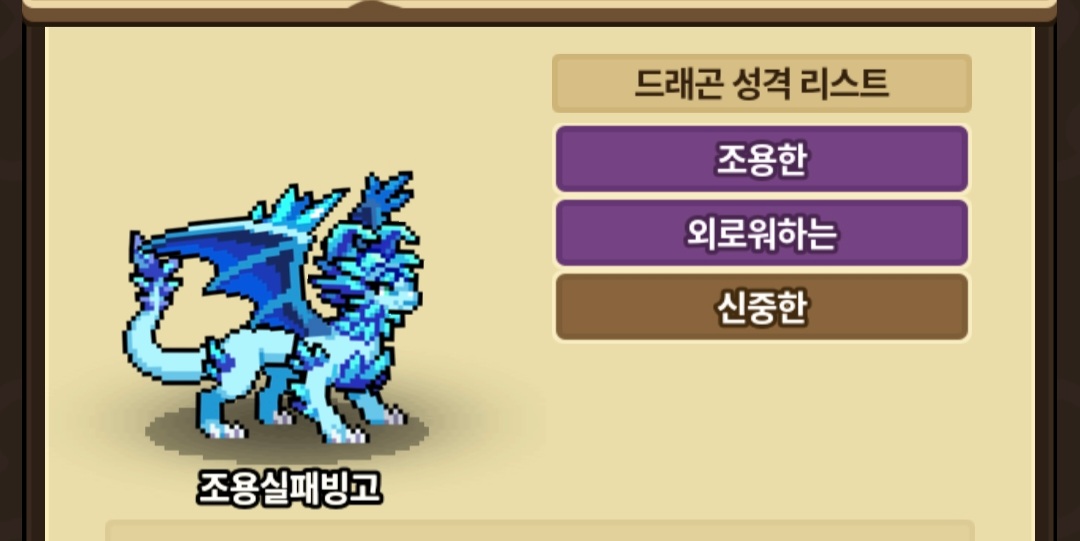Click the dragon's spiky tail tip

(150, 276)
